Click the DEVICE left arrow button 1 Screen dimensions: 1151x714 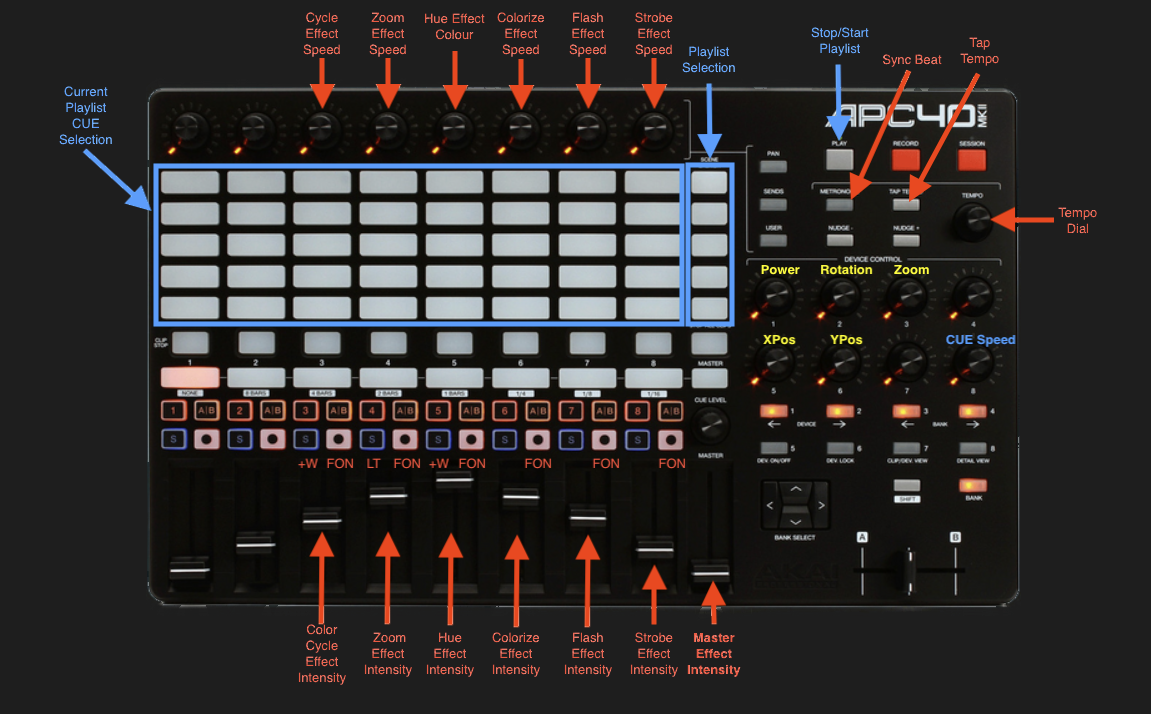[774, 411]
